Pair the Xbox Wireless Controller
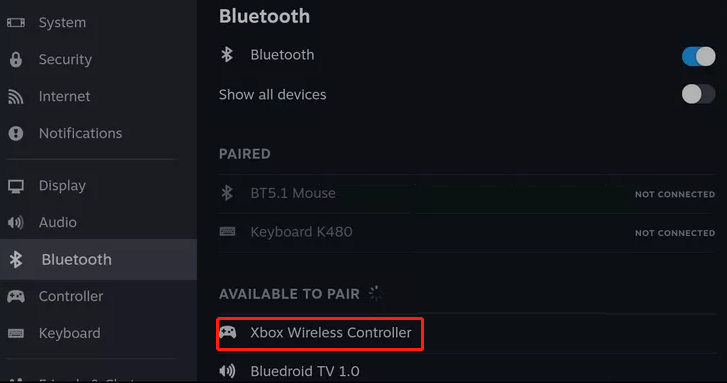Screen dimensions: 727x383 click(467, 333)
